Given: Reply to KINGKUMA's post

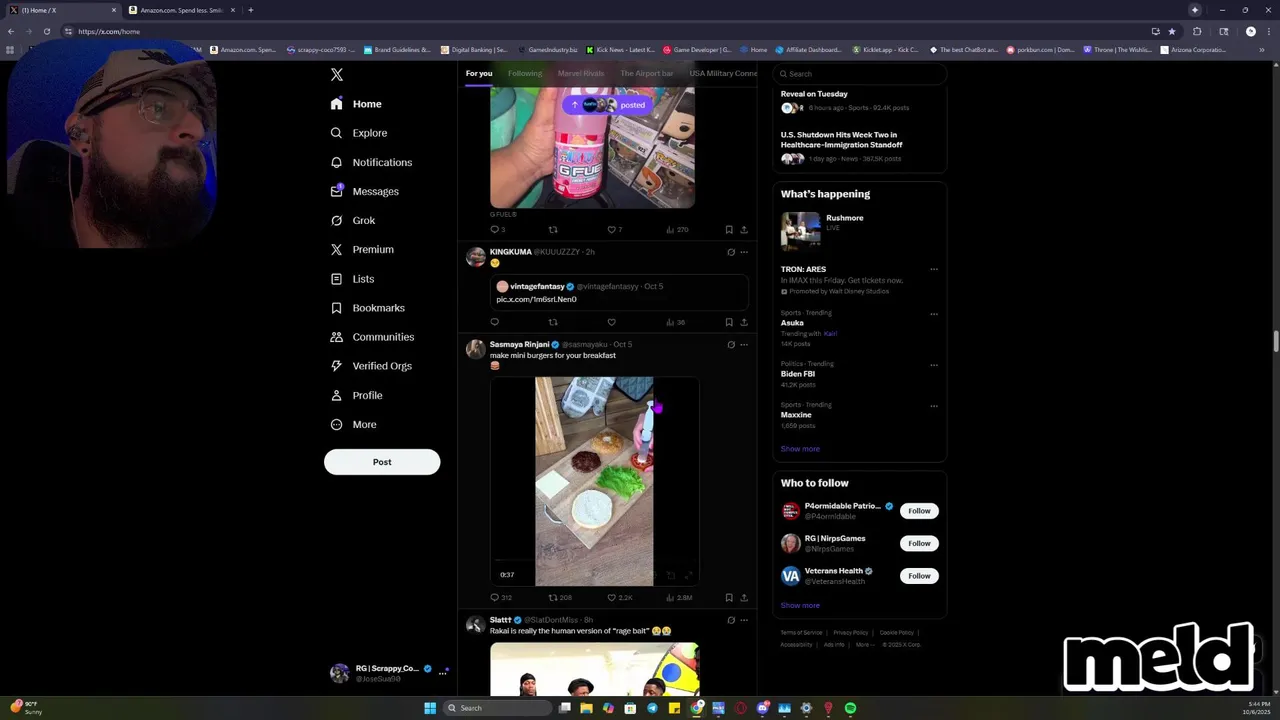Looking at the screenshot, I should pyautogui.click(x=494, y=322).
